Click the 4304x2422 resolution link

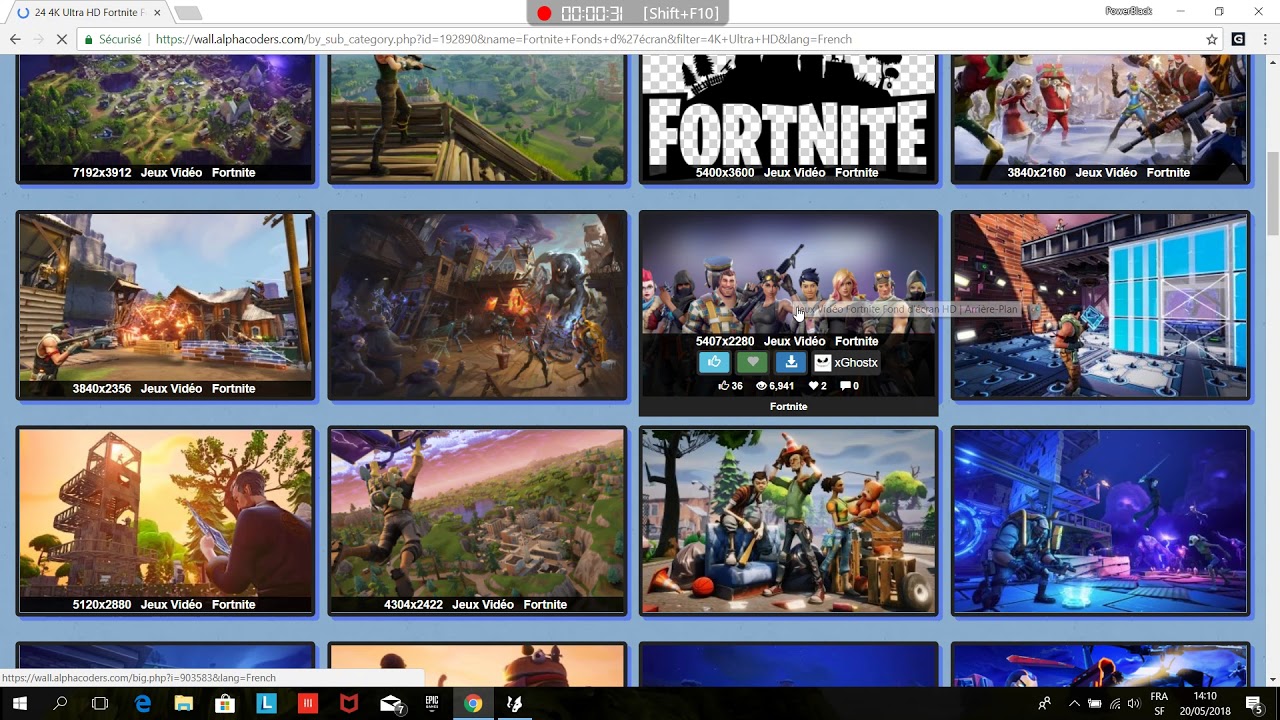tap(413, 605)
